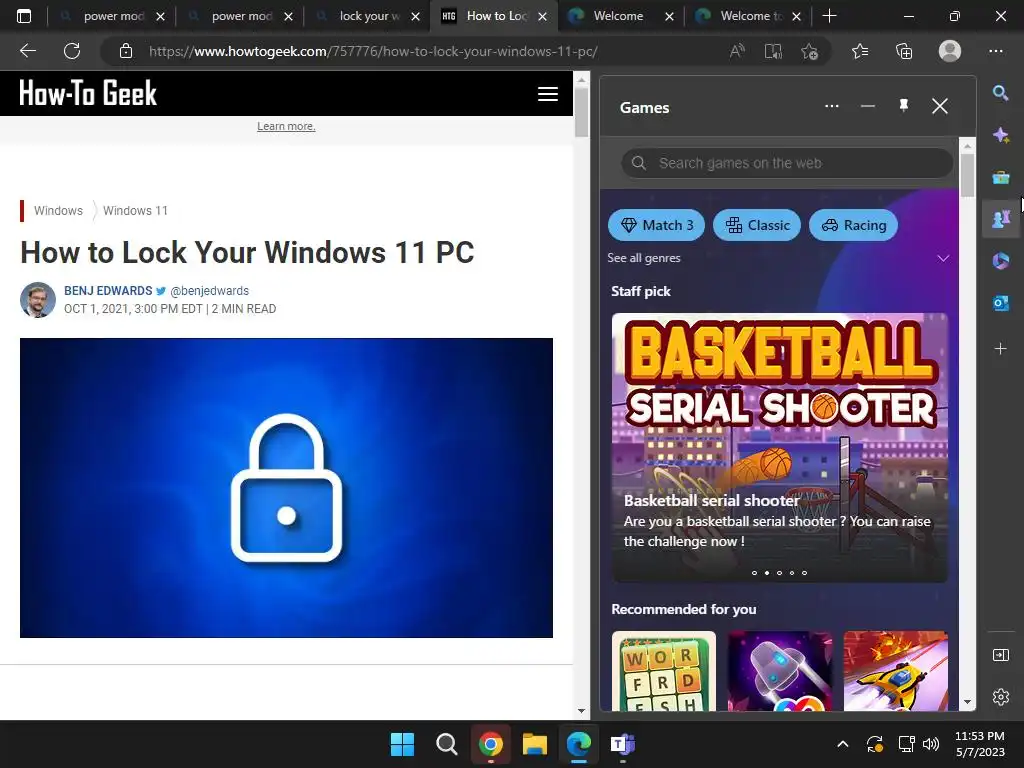Click the Games panel scrollbar thumb

coord(967,175)
